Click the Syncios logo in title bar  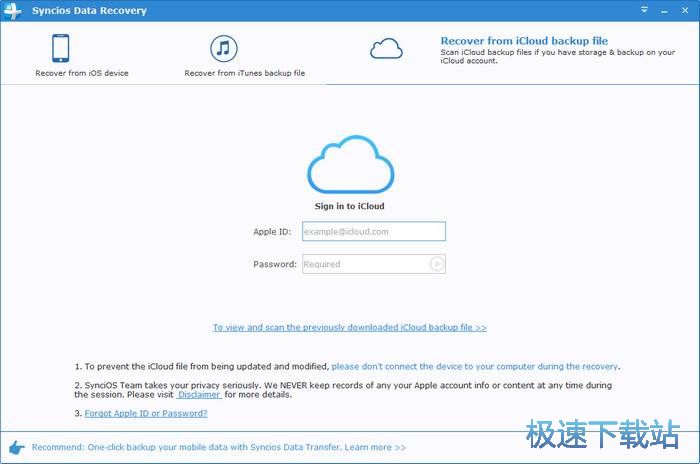pos(12,10)
